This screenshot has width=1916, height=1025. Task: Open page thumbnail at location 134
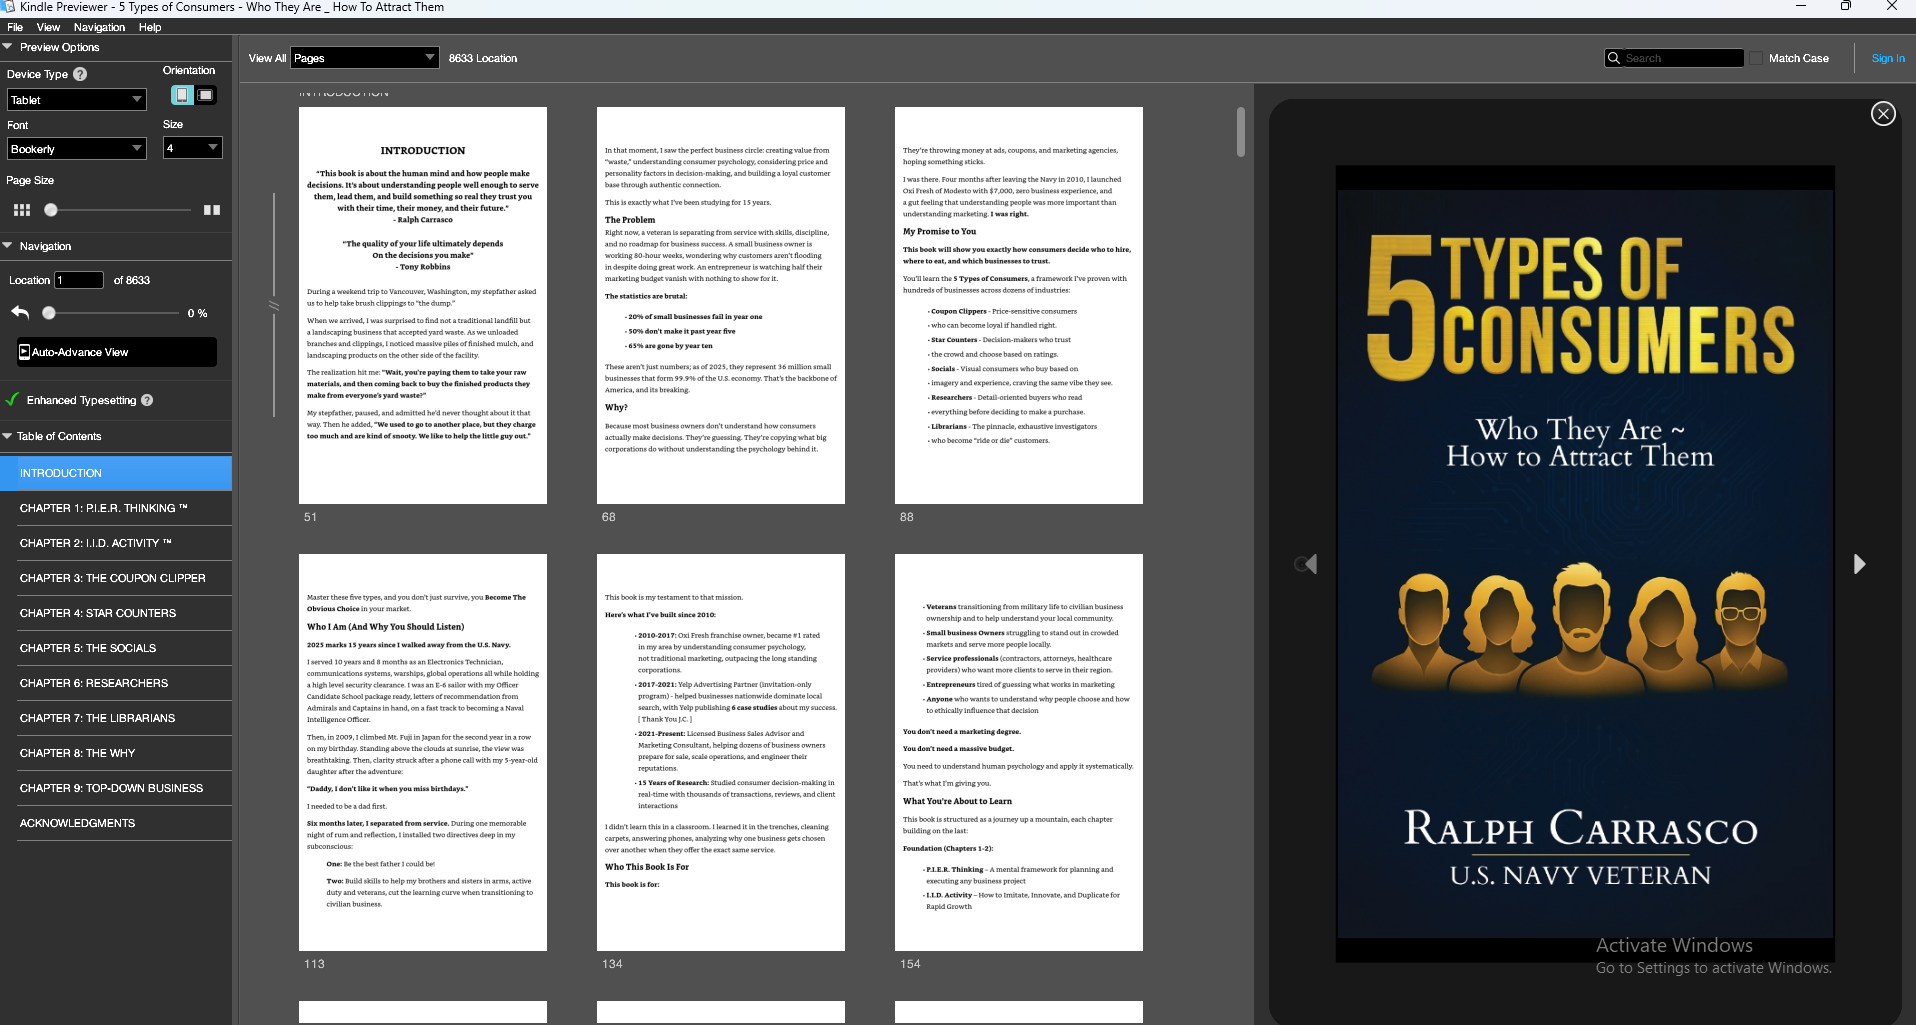coord(721,752)
